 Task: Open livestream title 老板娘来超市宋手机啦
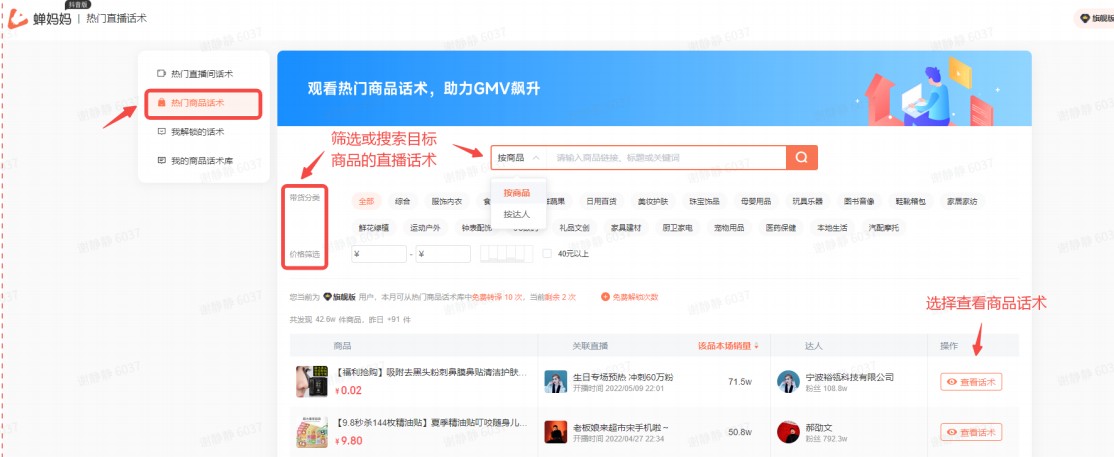[x=621, y=427]
